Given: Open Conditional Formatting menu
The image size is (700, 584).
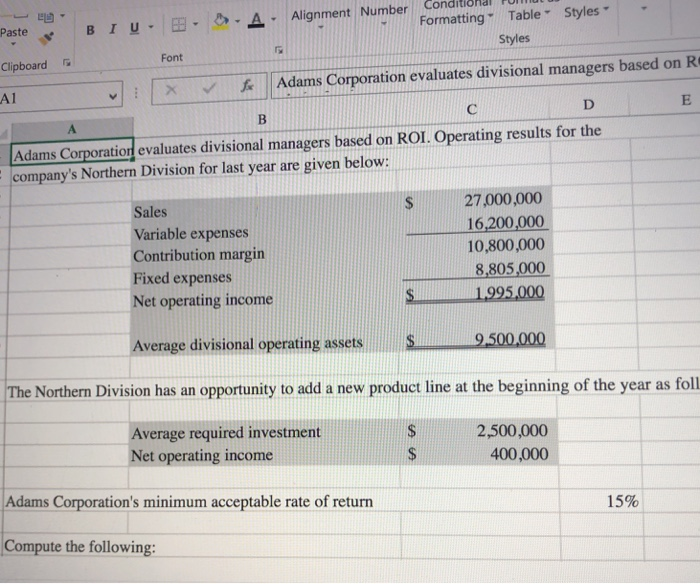Looking at the screenshot, I should (x=456, y=14).
